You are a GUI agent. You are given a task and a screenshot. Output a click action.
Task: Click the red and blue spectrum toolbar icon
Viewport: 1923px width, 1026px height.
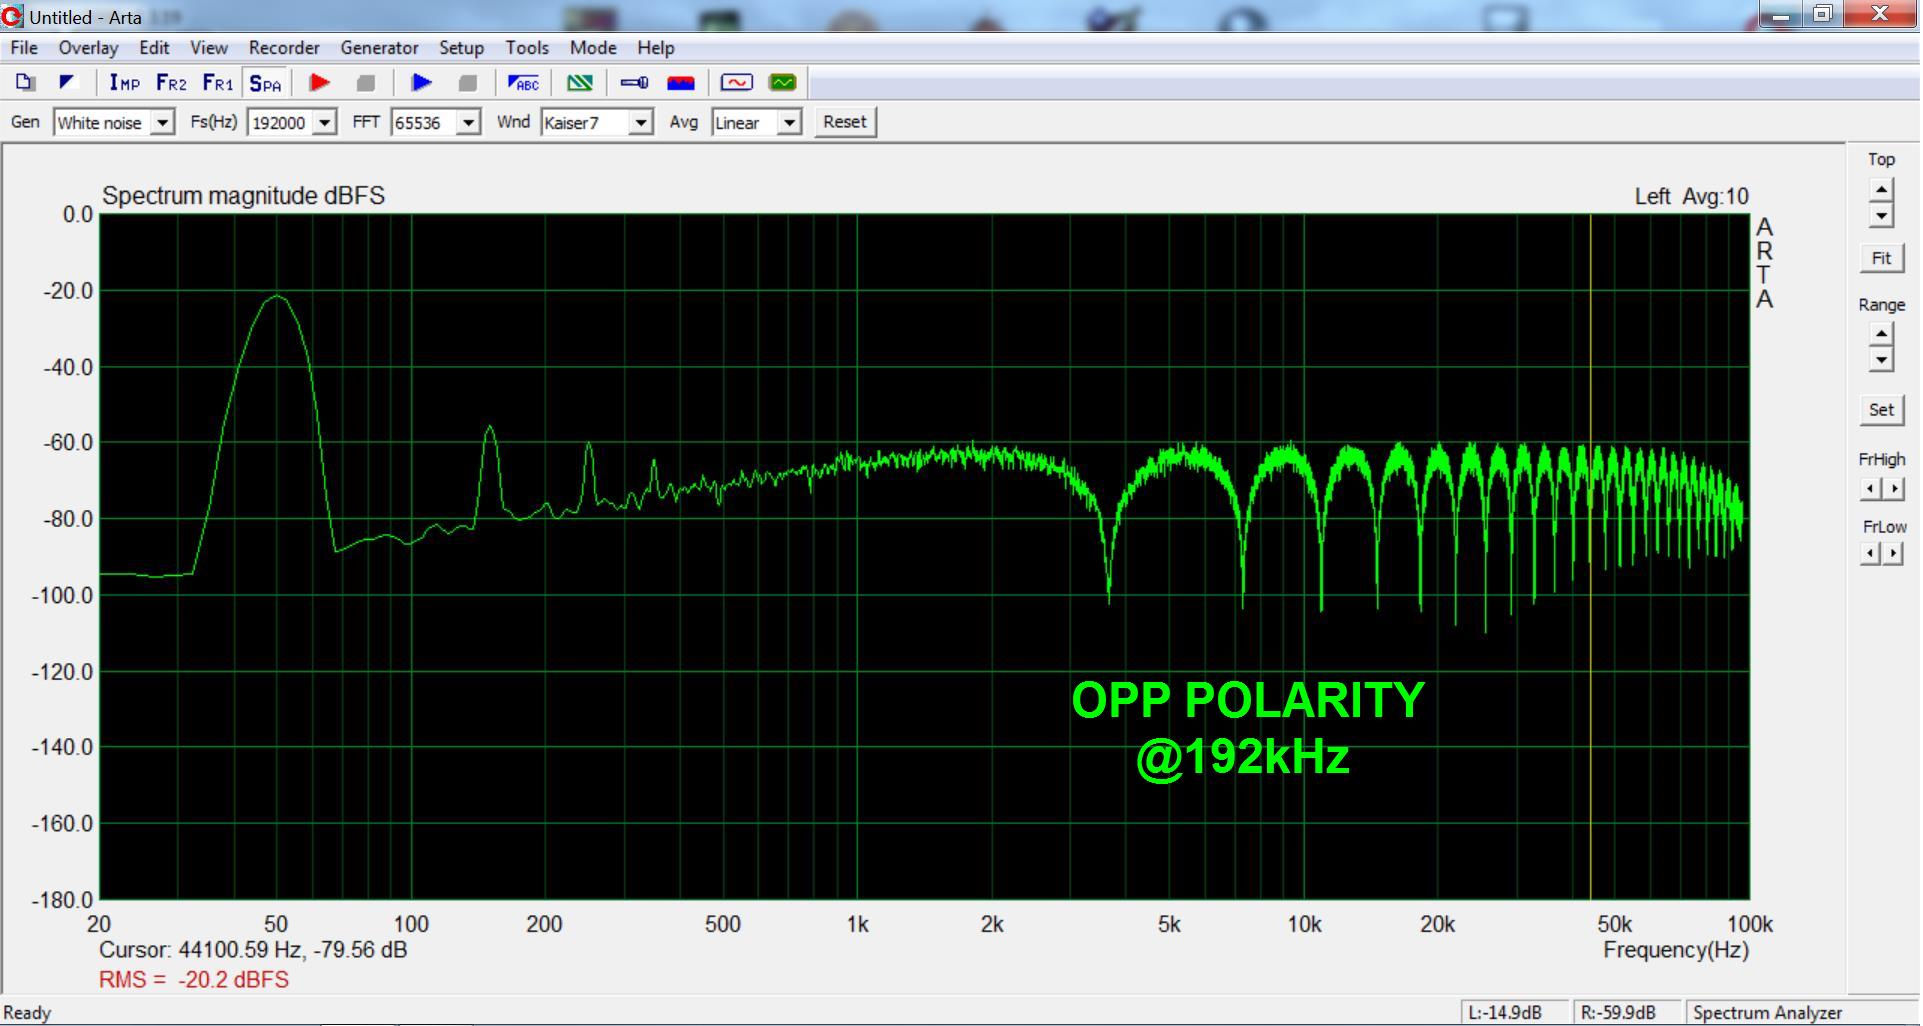click(x=681, y=83)
